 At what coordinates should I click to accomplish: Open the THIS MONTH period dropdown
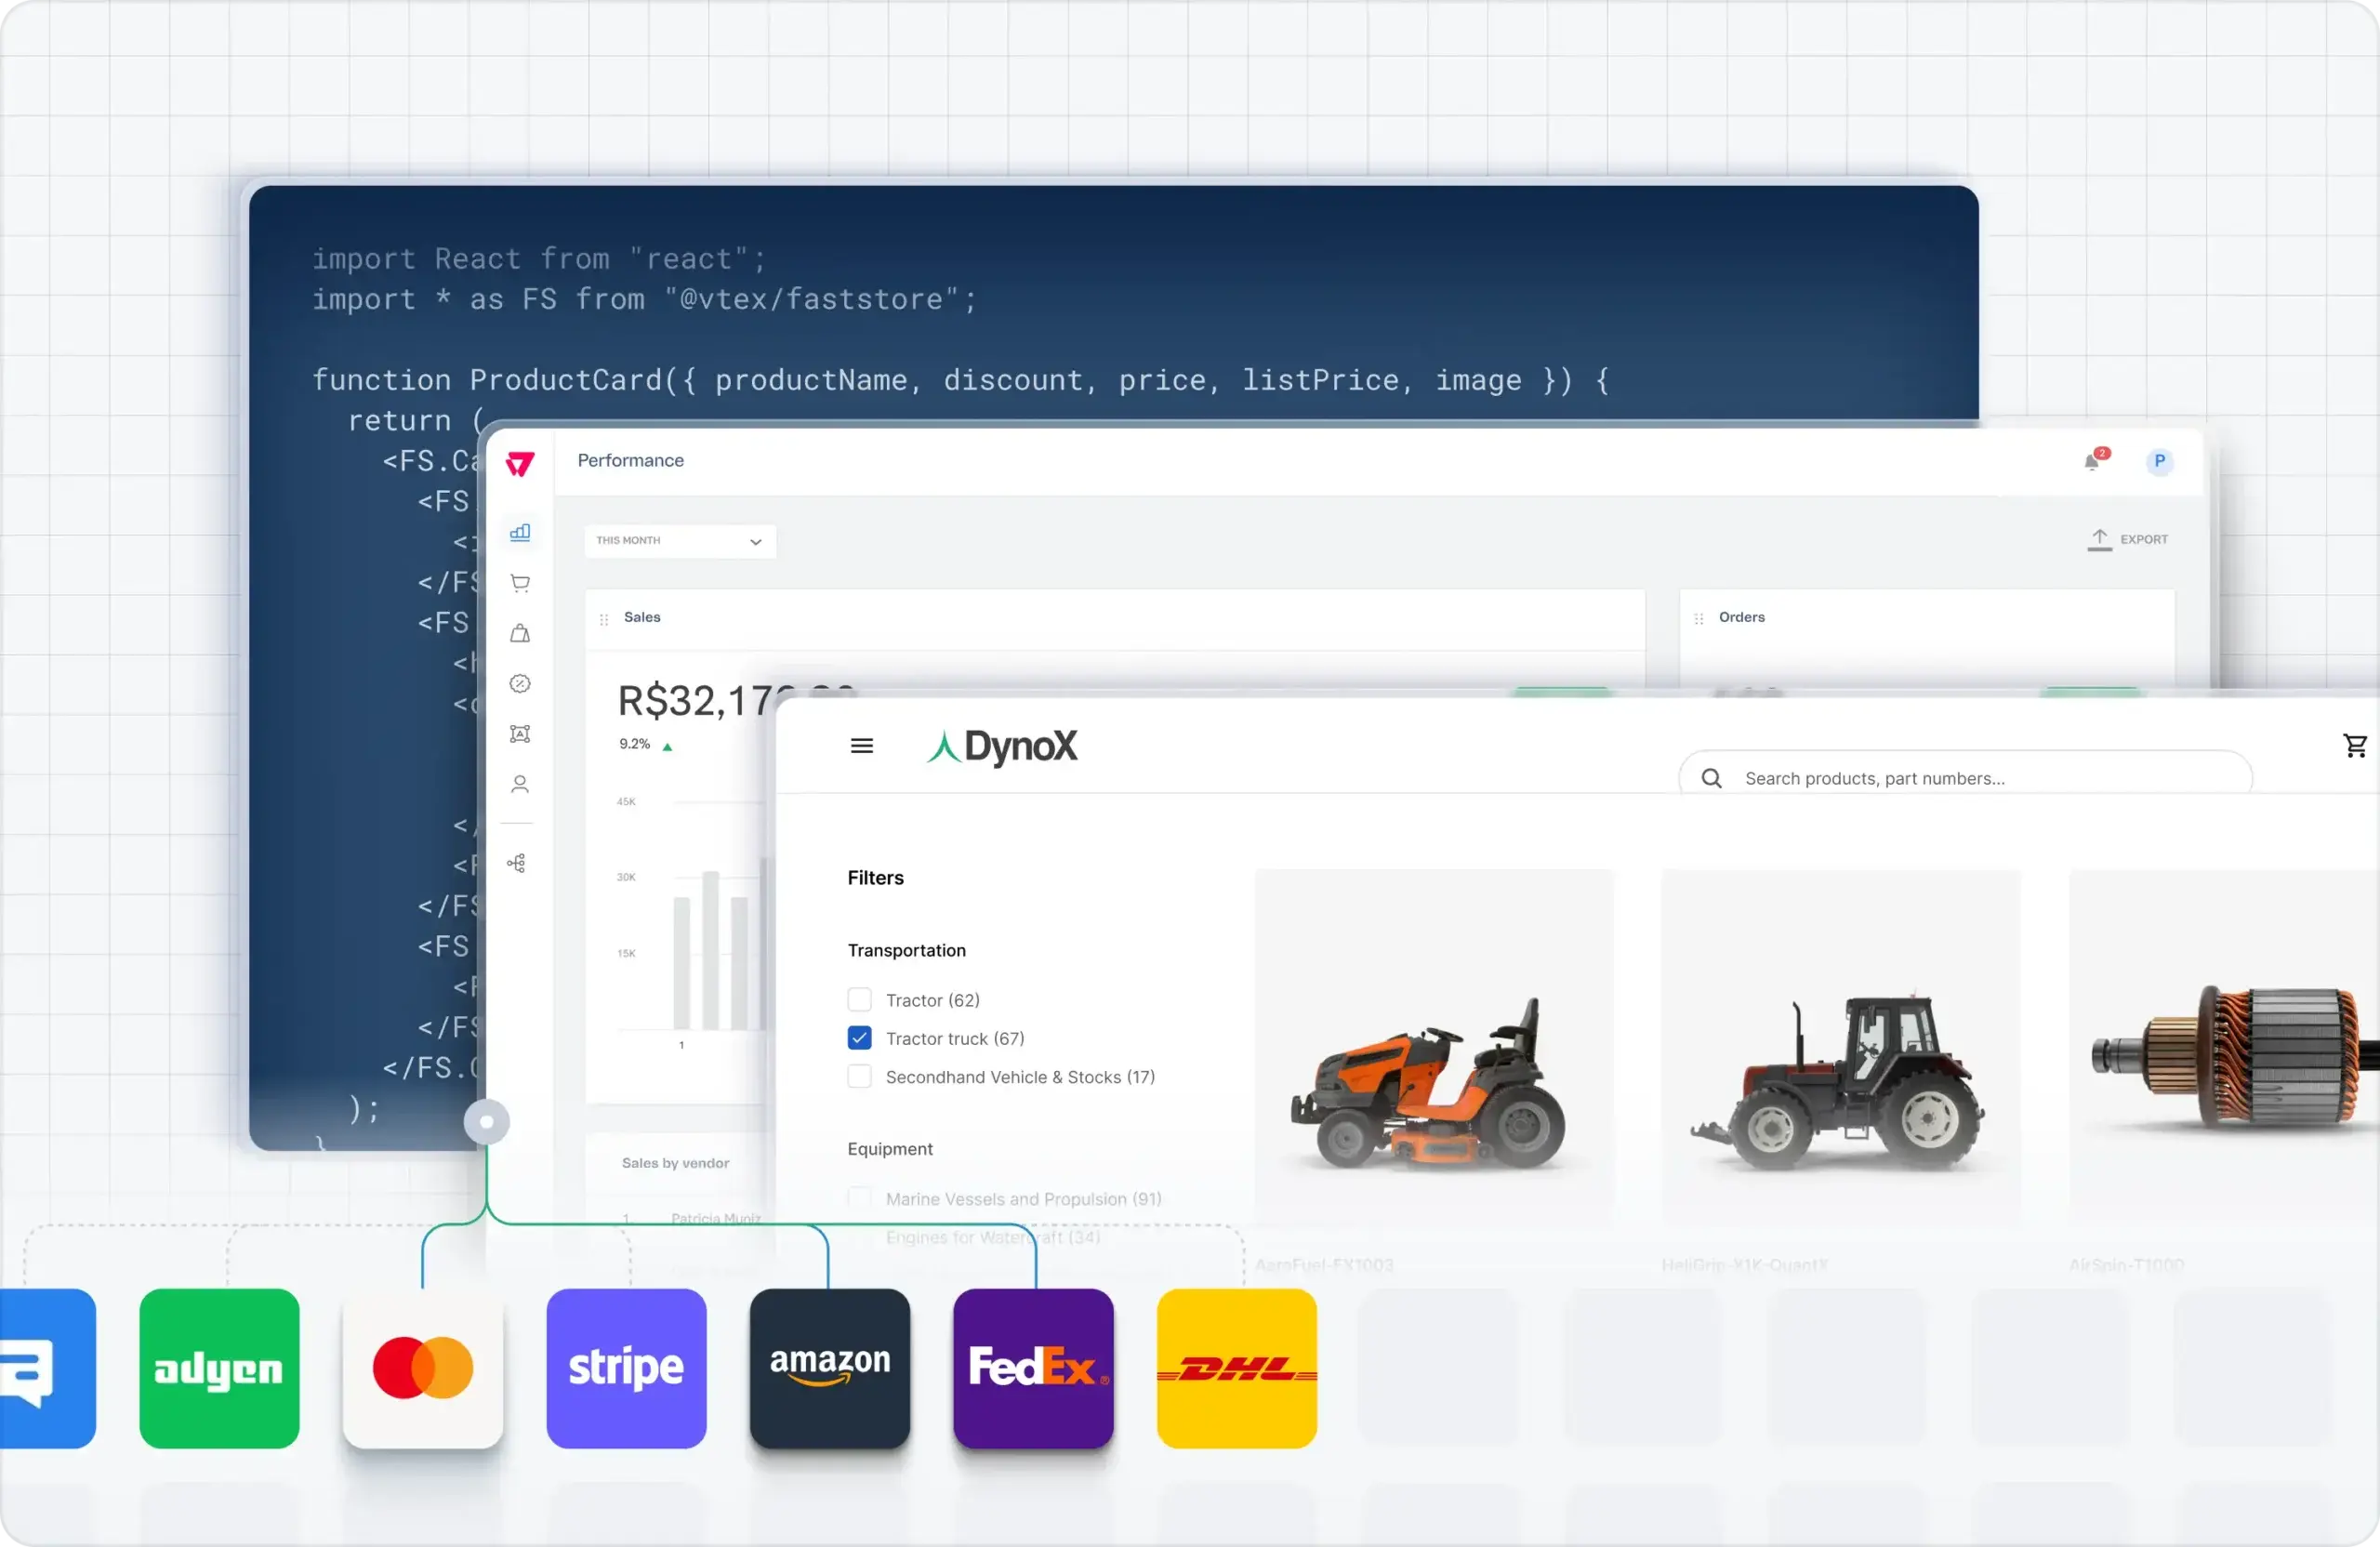point(680,541)
